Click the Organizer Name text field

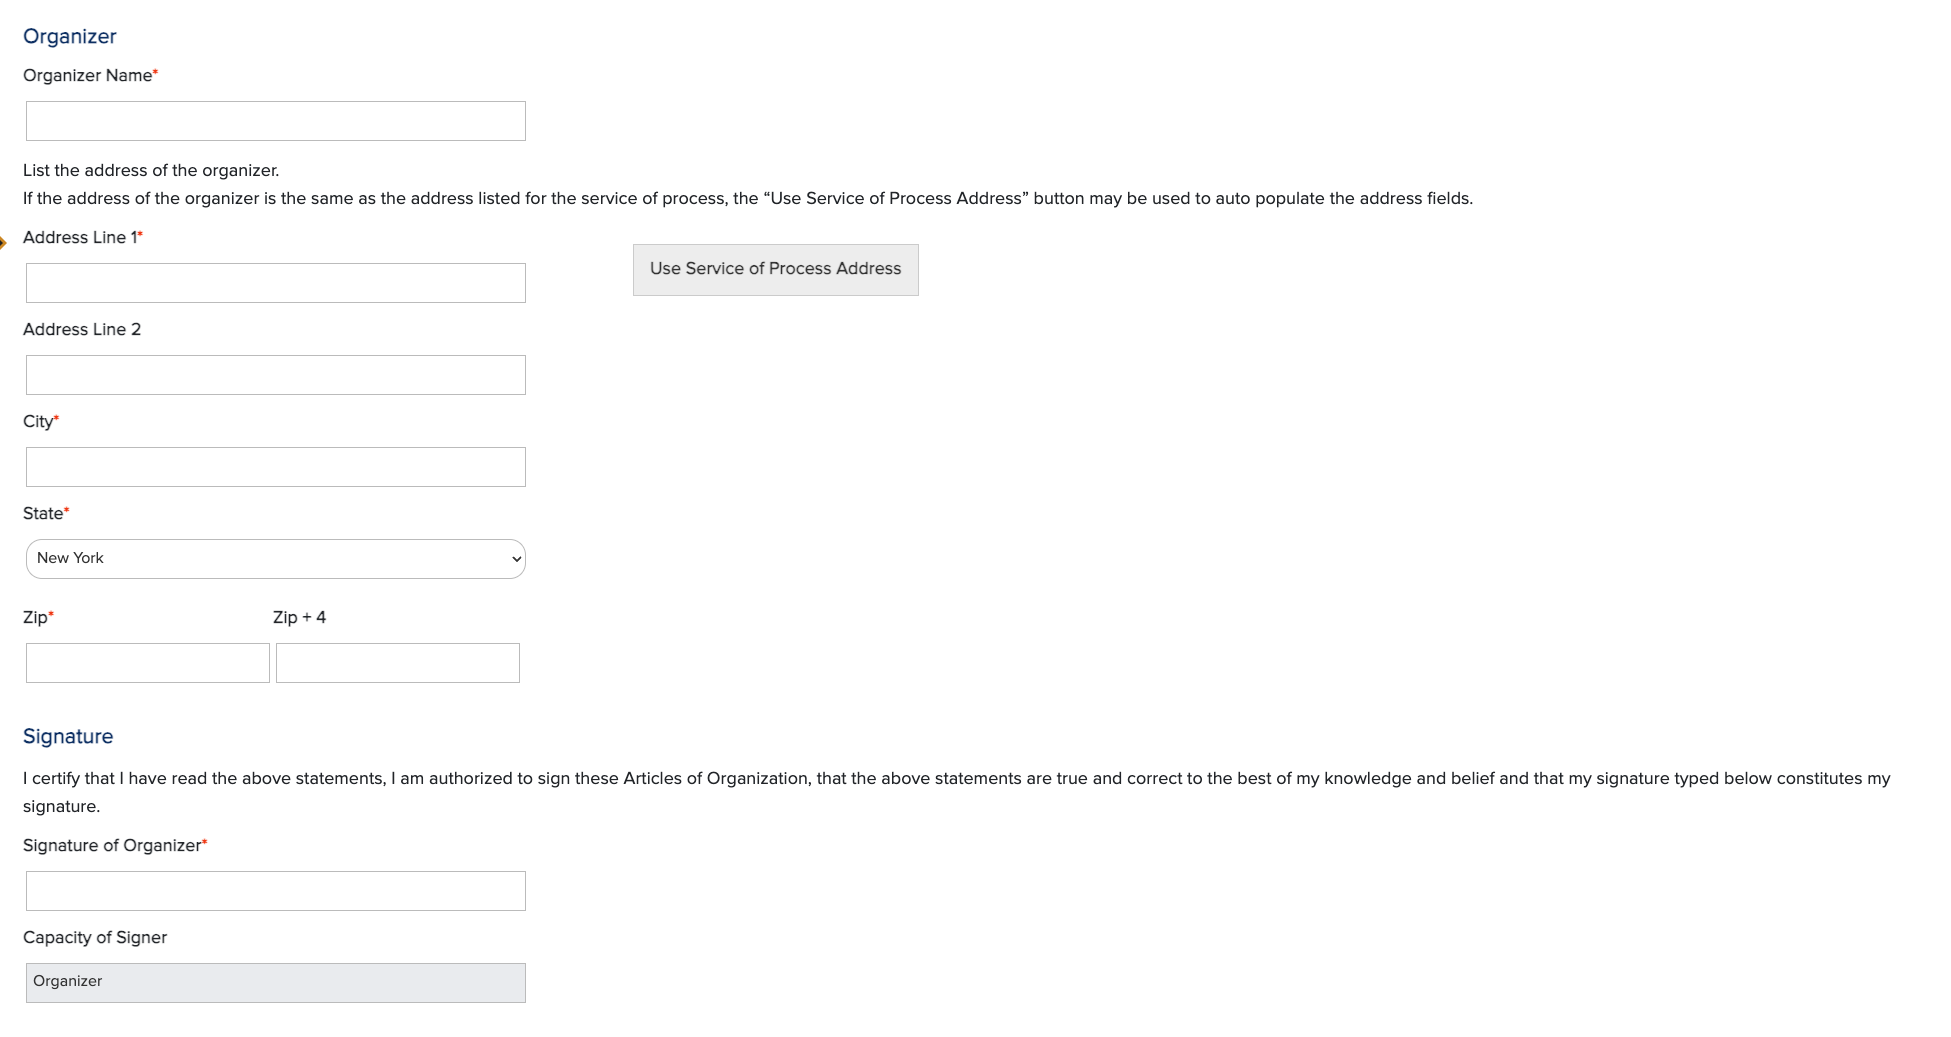(x=276, y=121)
